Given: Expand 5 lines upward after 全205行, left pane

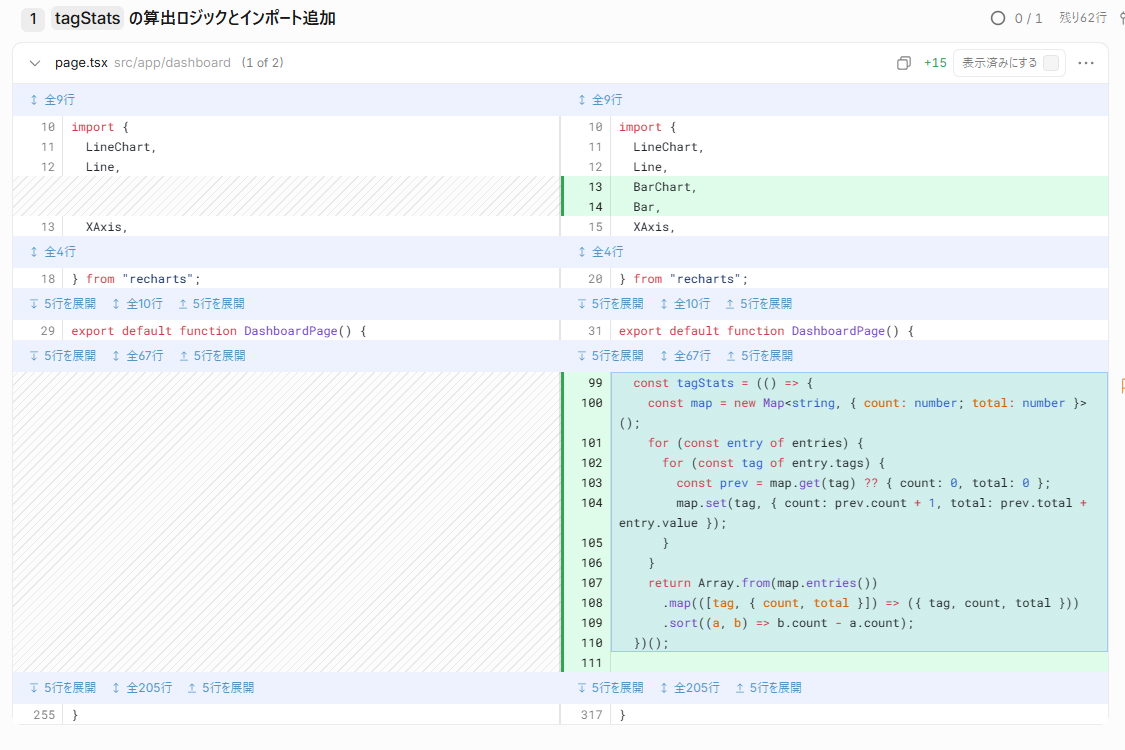Looking at the screenshot, I should coord(220,688).
